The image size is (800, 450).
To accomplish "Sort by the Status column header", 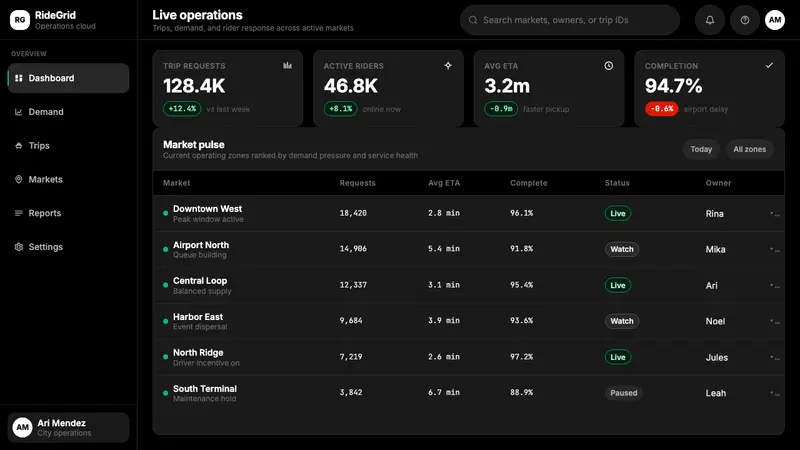I will pos(617,183).
